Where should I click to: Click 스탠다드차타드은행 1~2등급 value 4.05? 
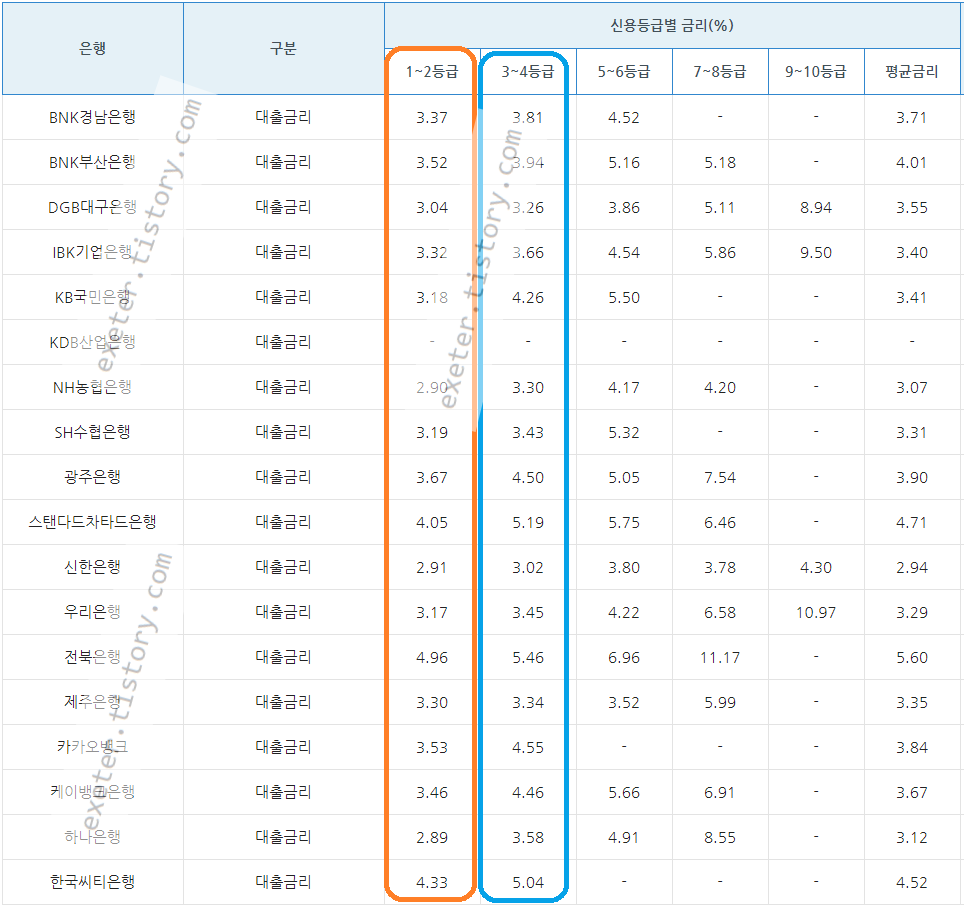432,523
